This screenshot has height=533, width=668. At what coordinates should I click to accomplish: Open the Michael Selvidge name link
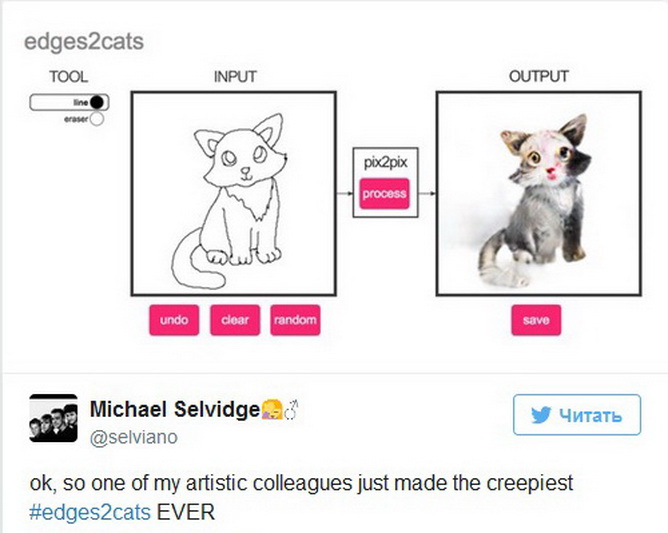tap(174, 409)
